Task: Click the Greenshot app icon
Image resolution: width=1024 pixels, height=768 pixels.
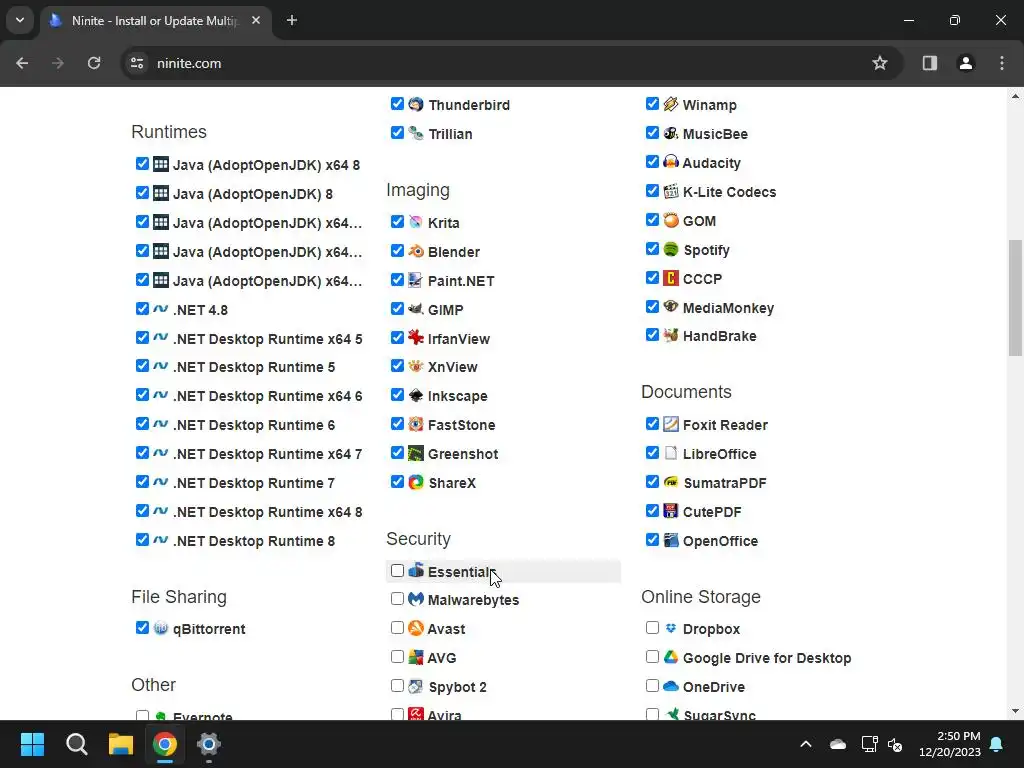Action: point(416,453)
